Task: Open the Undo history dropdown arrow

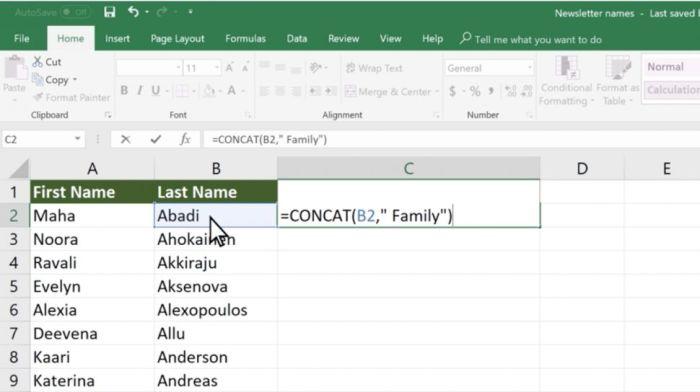Action: point(147,12)
